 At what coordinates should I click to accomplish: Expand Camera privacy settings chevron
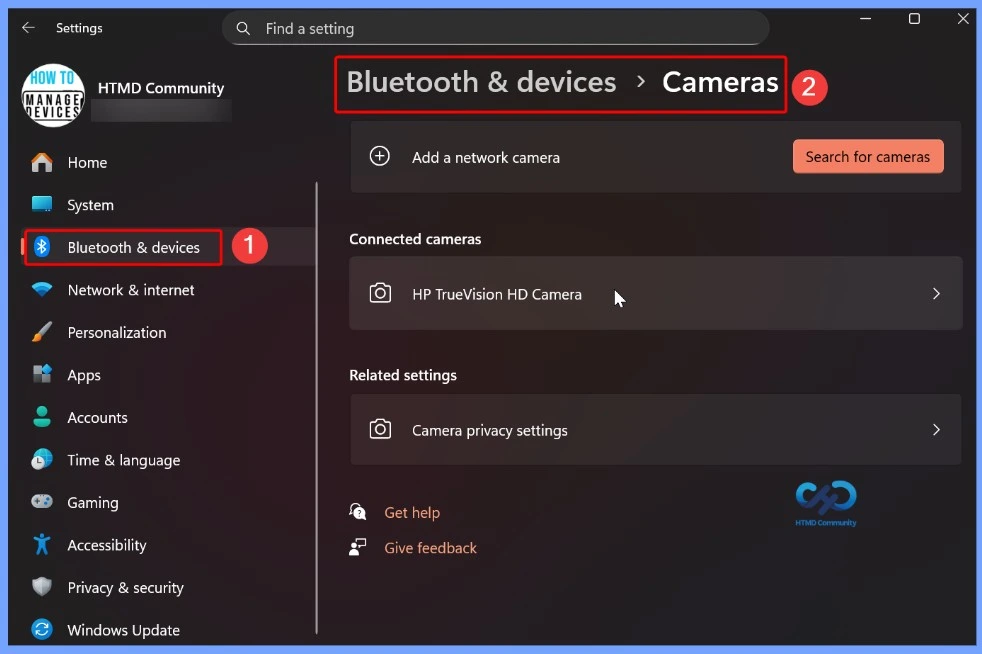point(936,430)
